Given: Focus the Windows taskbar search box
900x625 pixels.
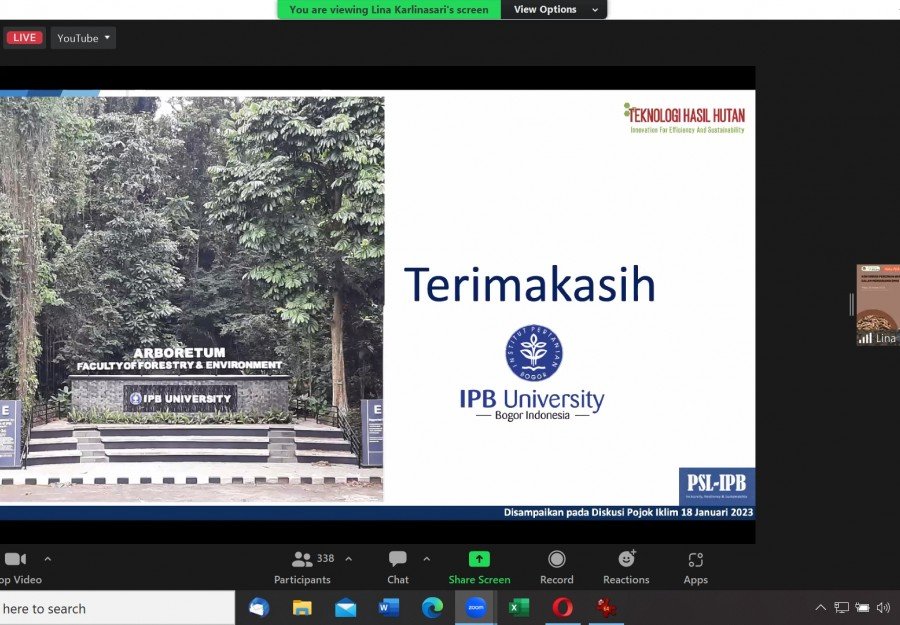Looking at the screenshot, I should click(117, 608).
